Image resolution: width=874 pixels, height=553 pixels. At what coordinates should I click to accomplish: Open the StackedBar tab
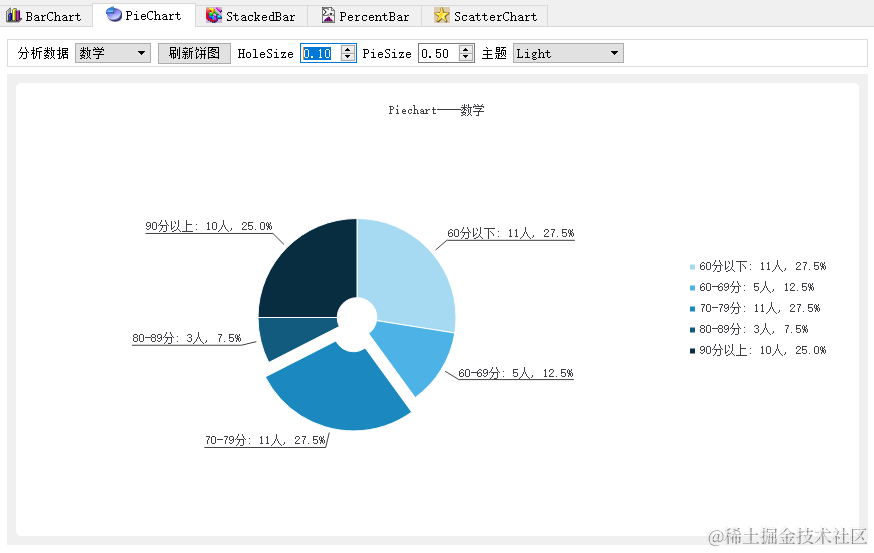(x=252, y=16)
